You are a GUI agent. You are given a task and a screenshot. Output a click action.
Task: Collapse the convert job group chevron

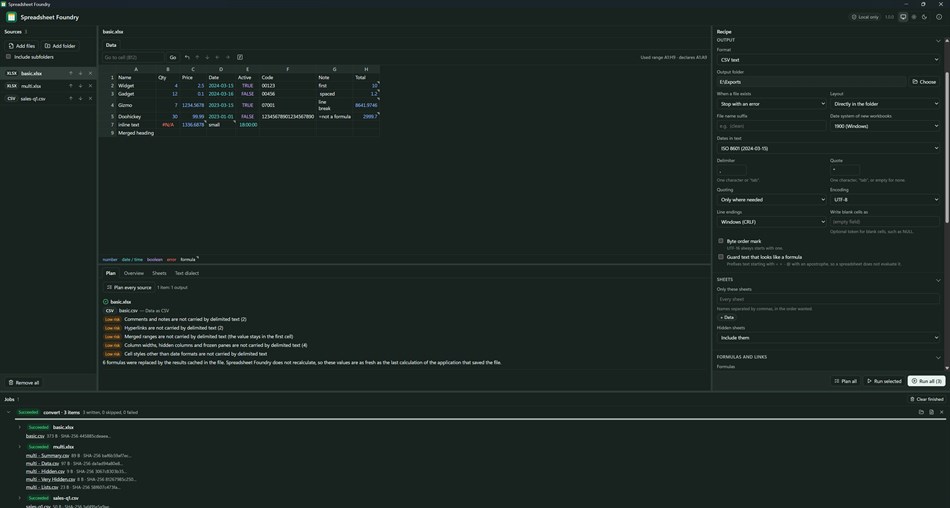click(8, 412)
